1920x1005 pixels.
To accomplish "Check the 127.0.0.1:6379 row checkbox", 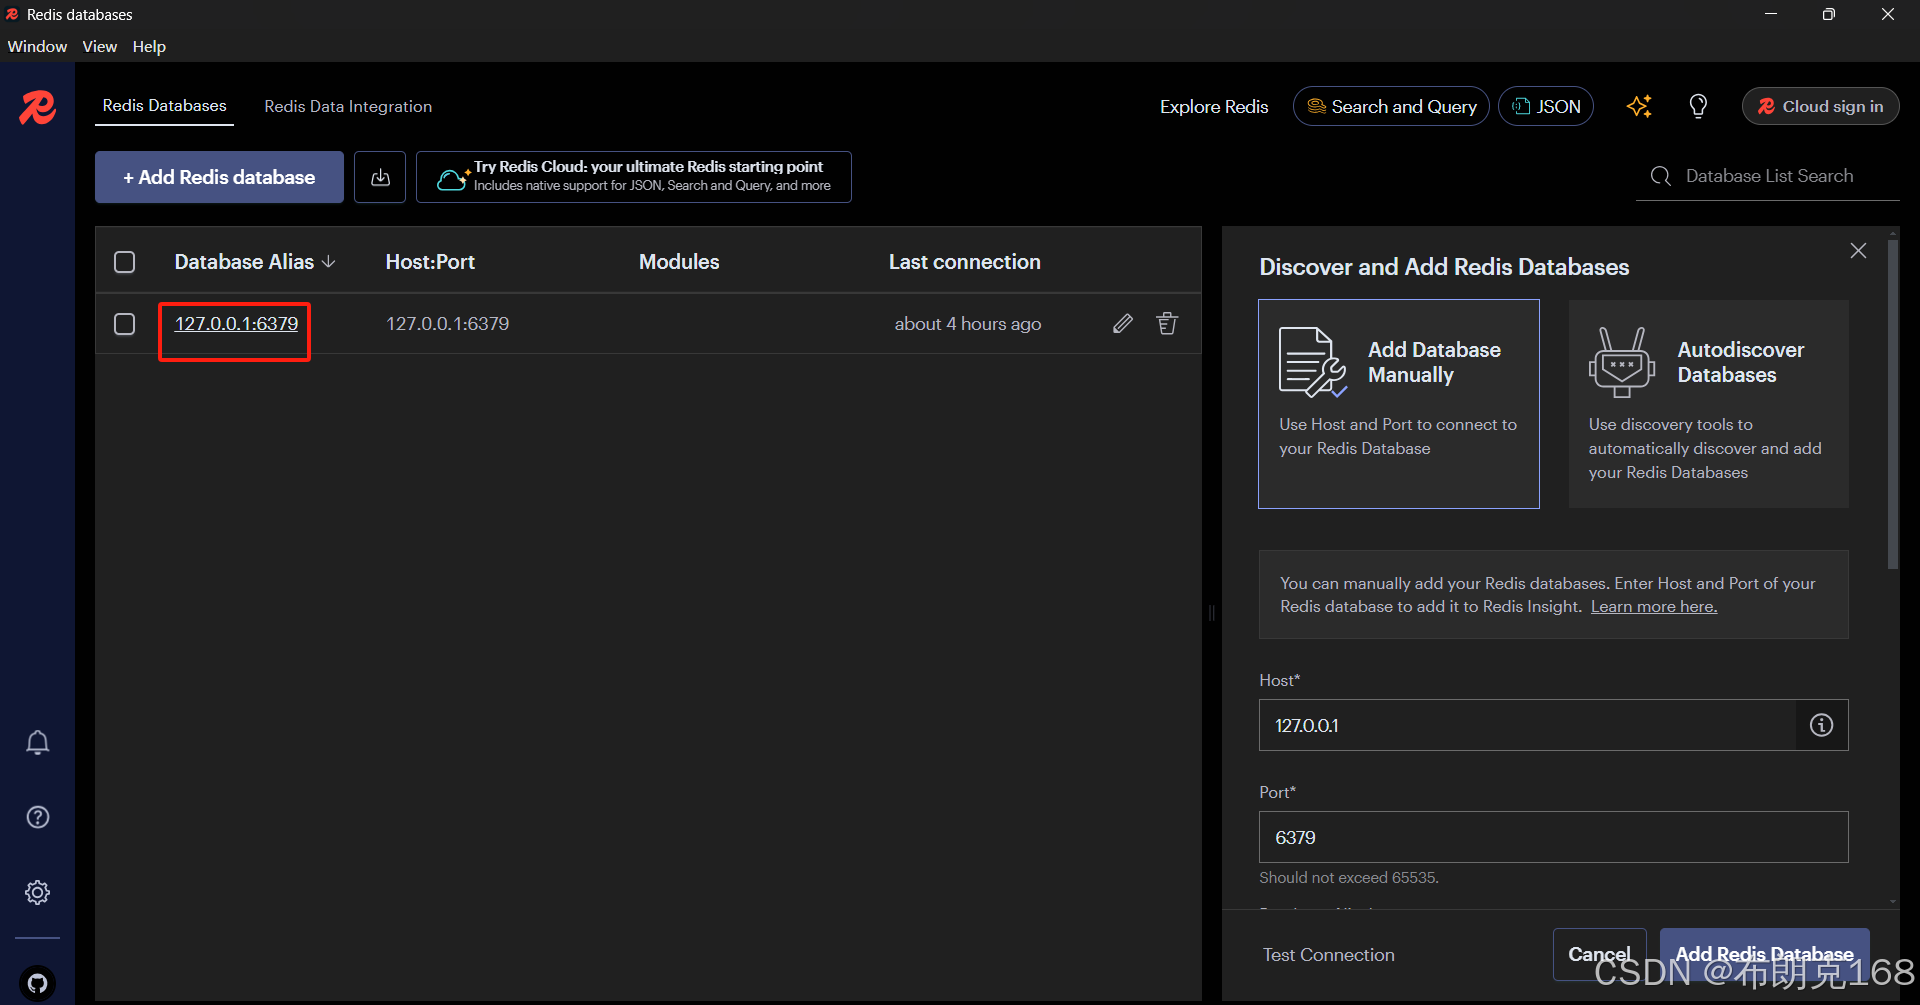I will (124, 324).
